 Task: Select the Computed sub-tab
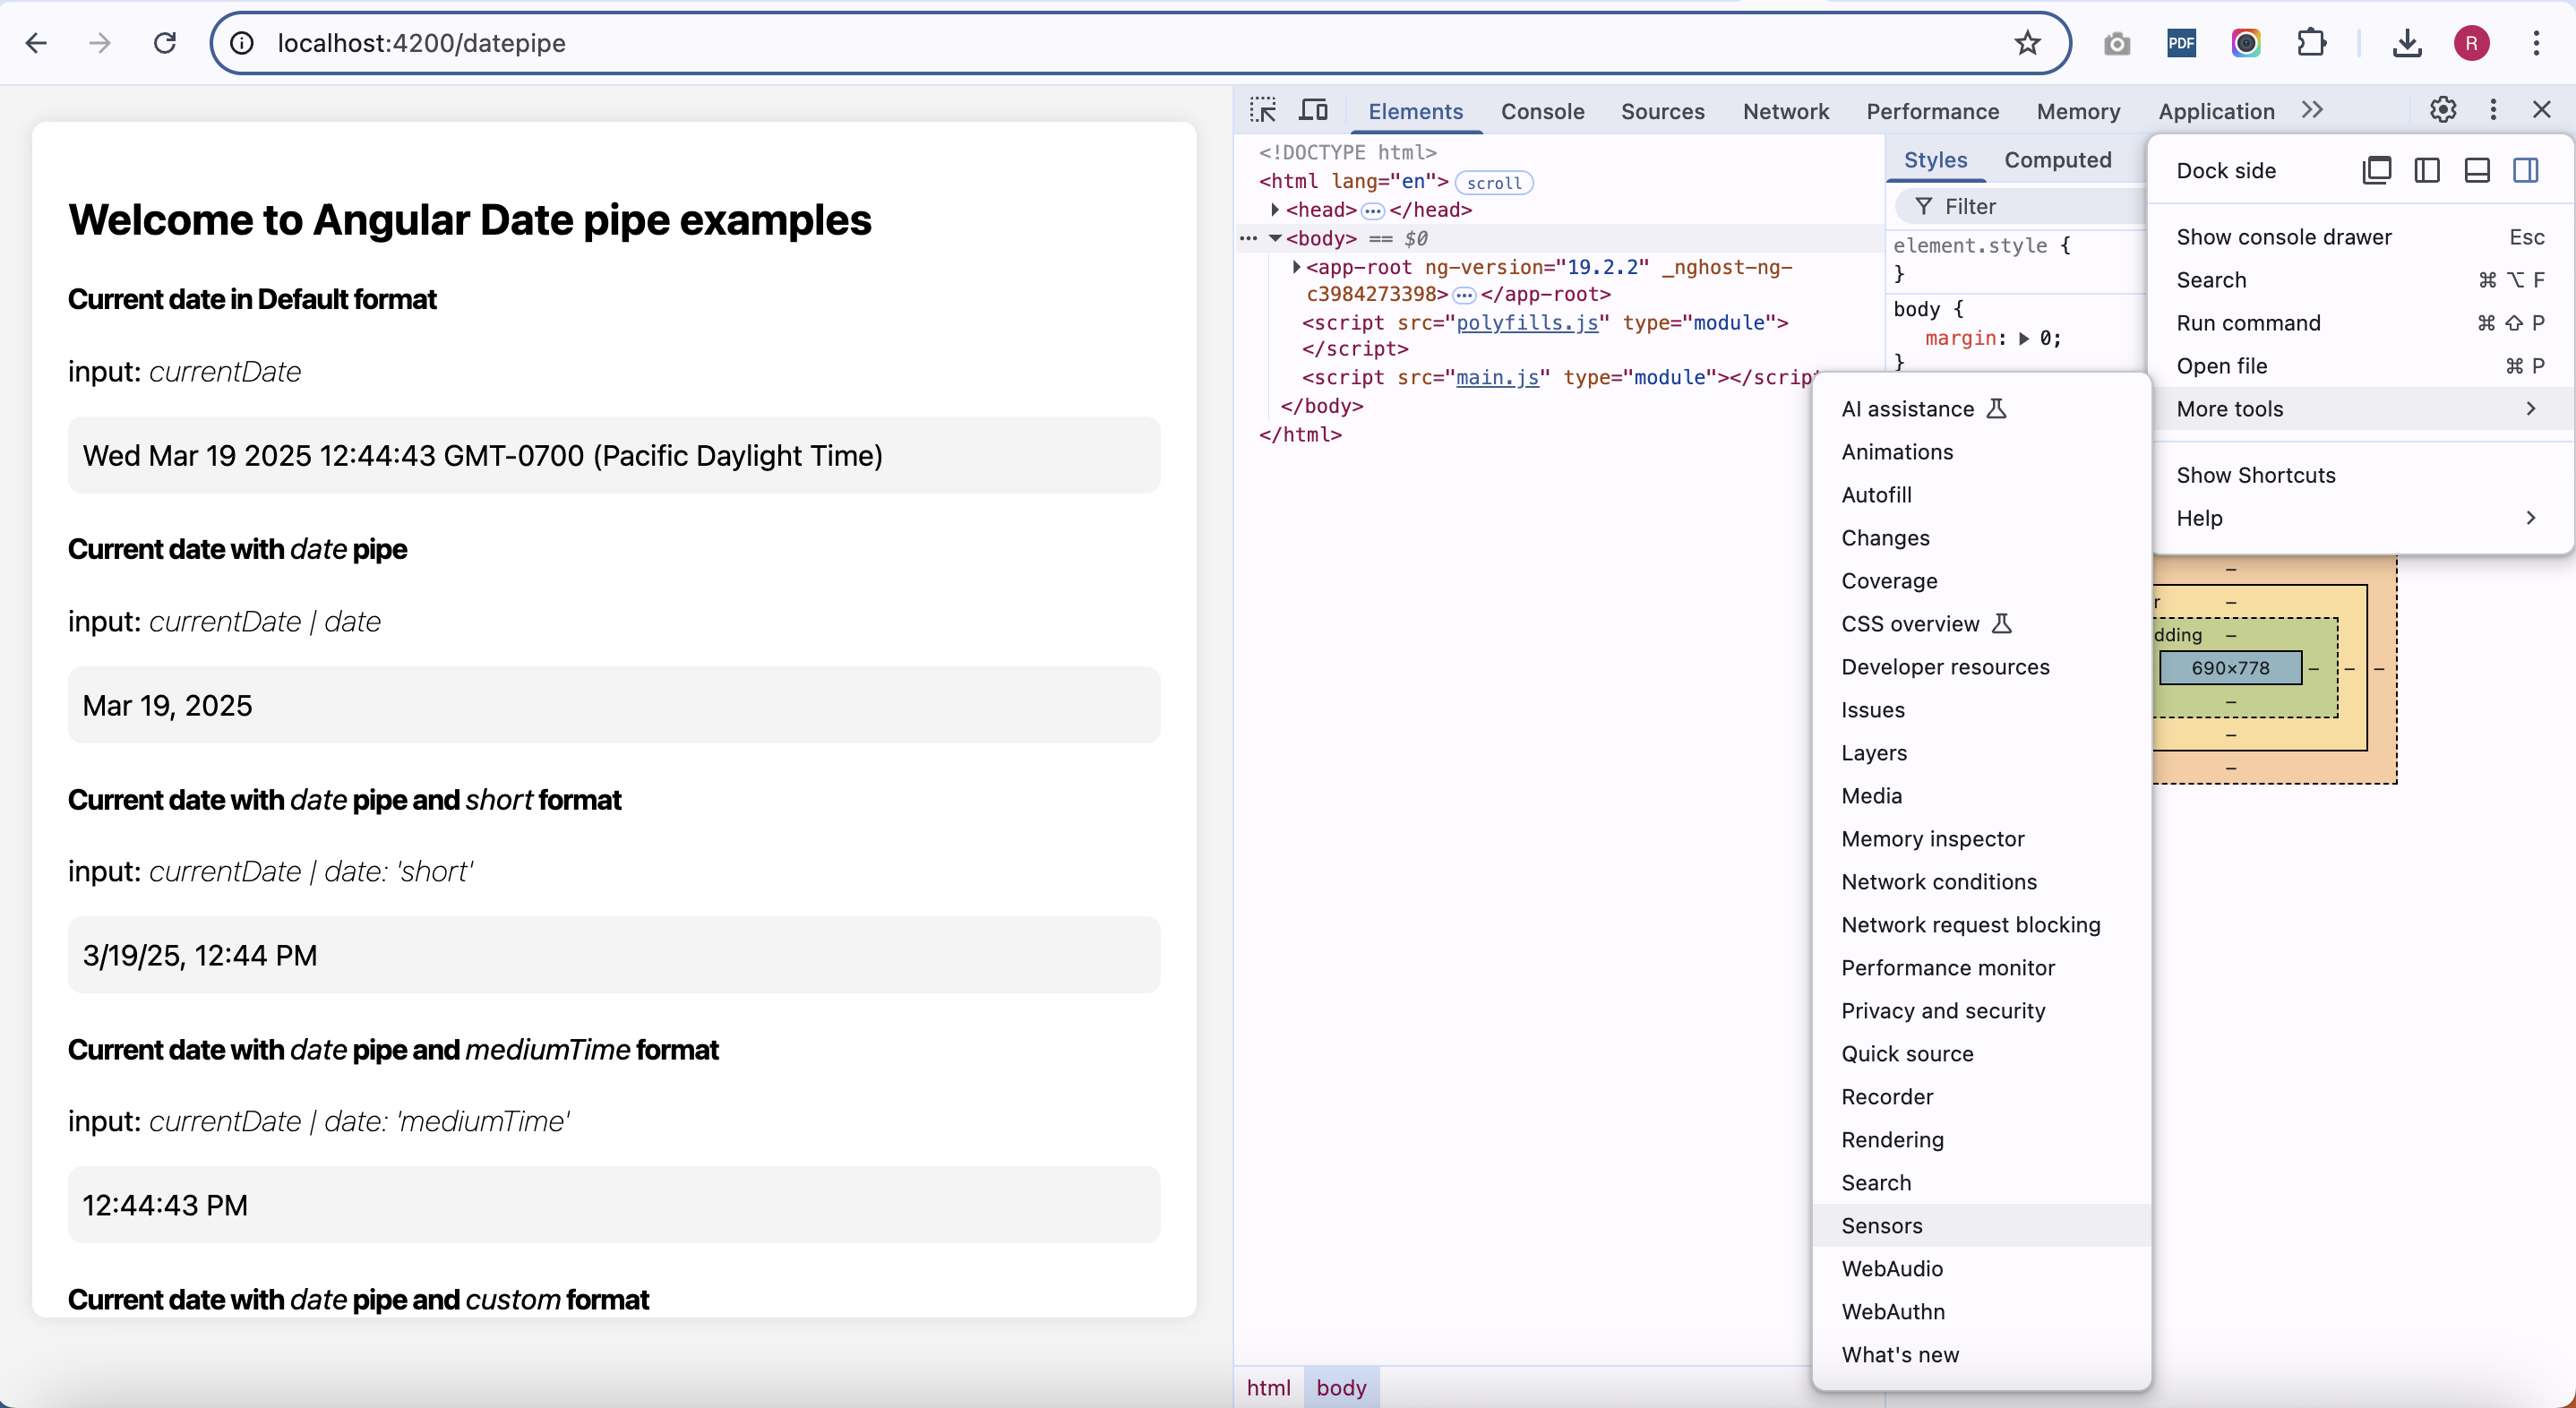(2057, 160)
